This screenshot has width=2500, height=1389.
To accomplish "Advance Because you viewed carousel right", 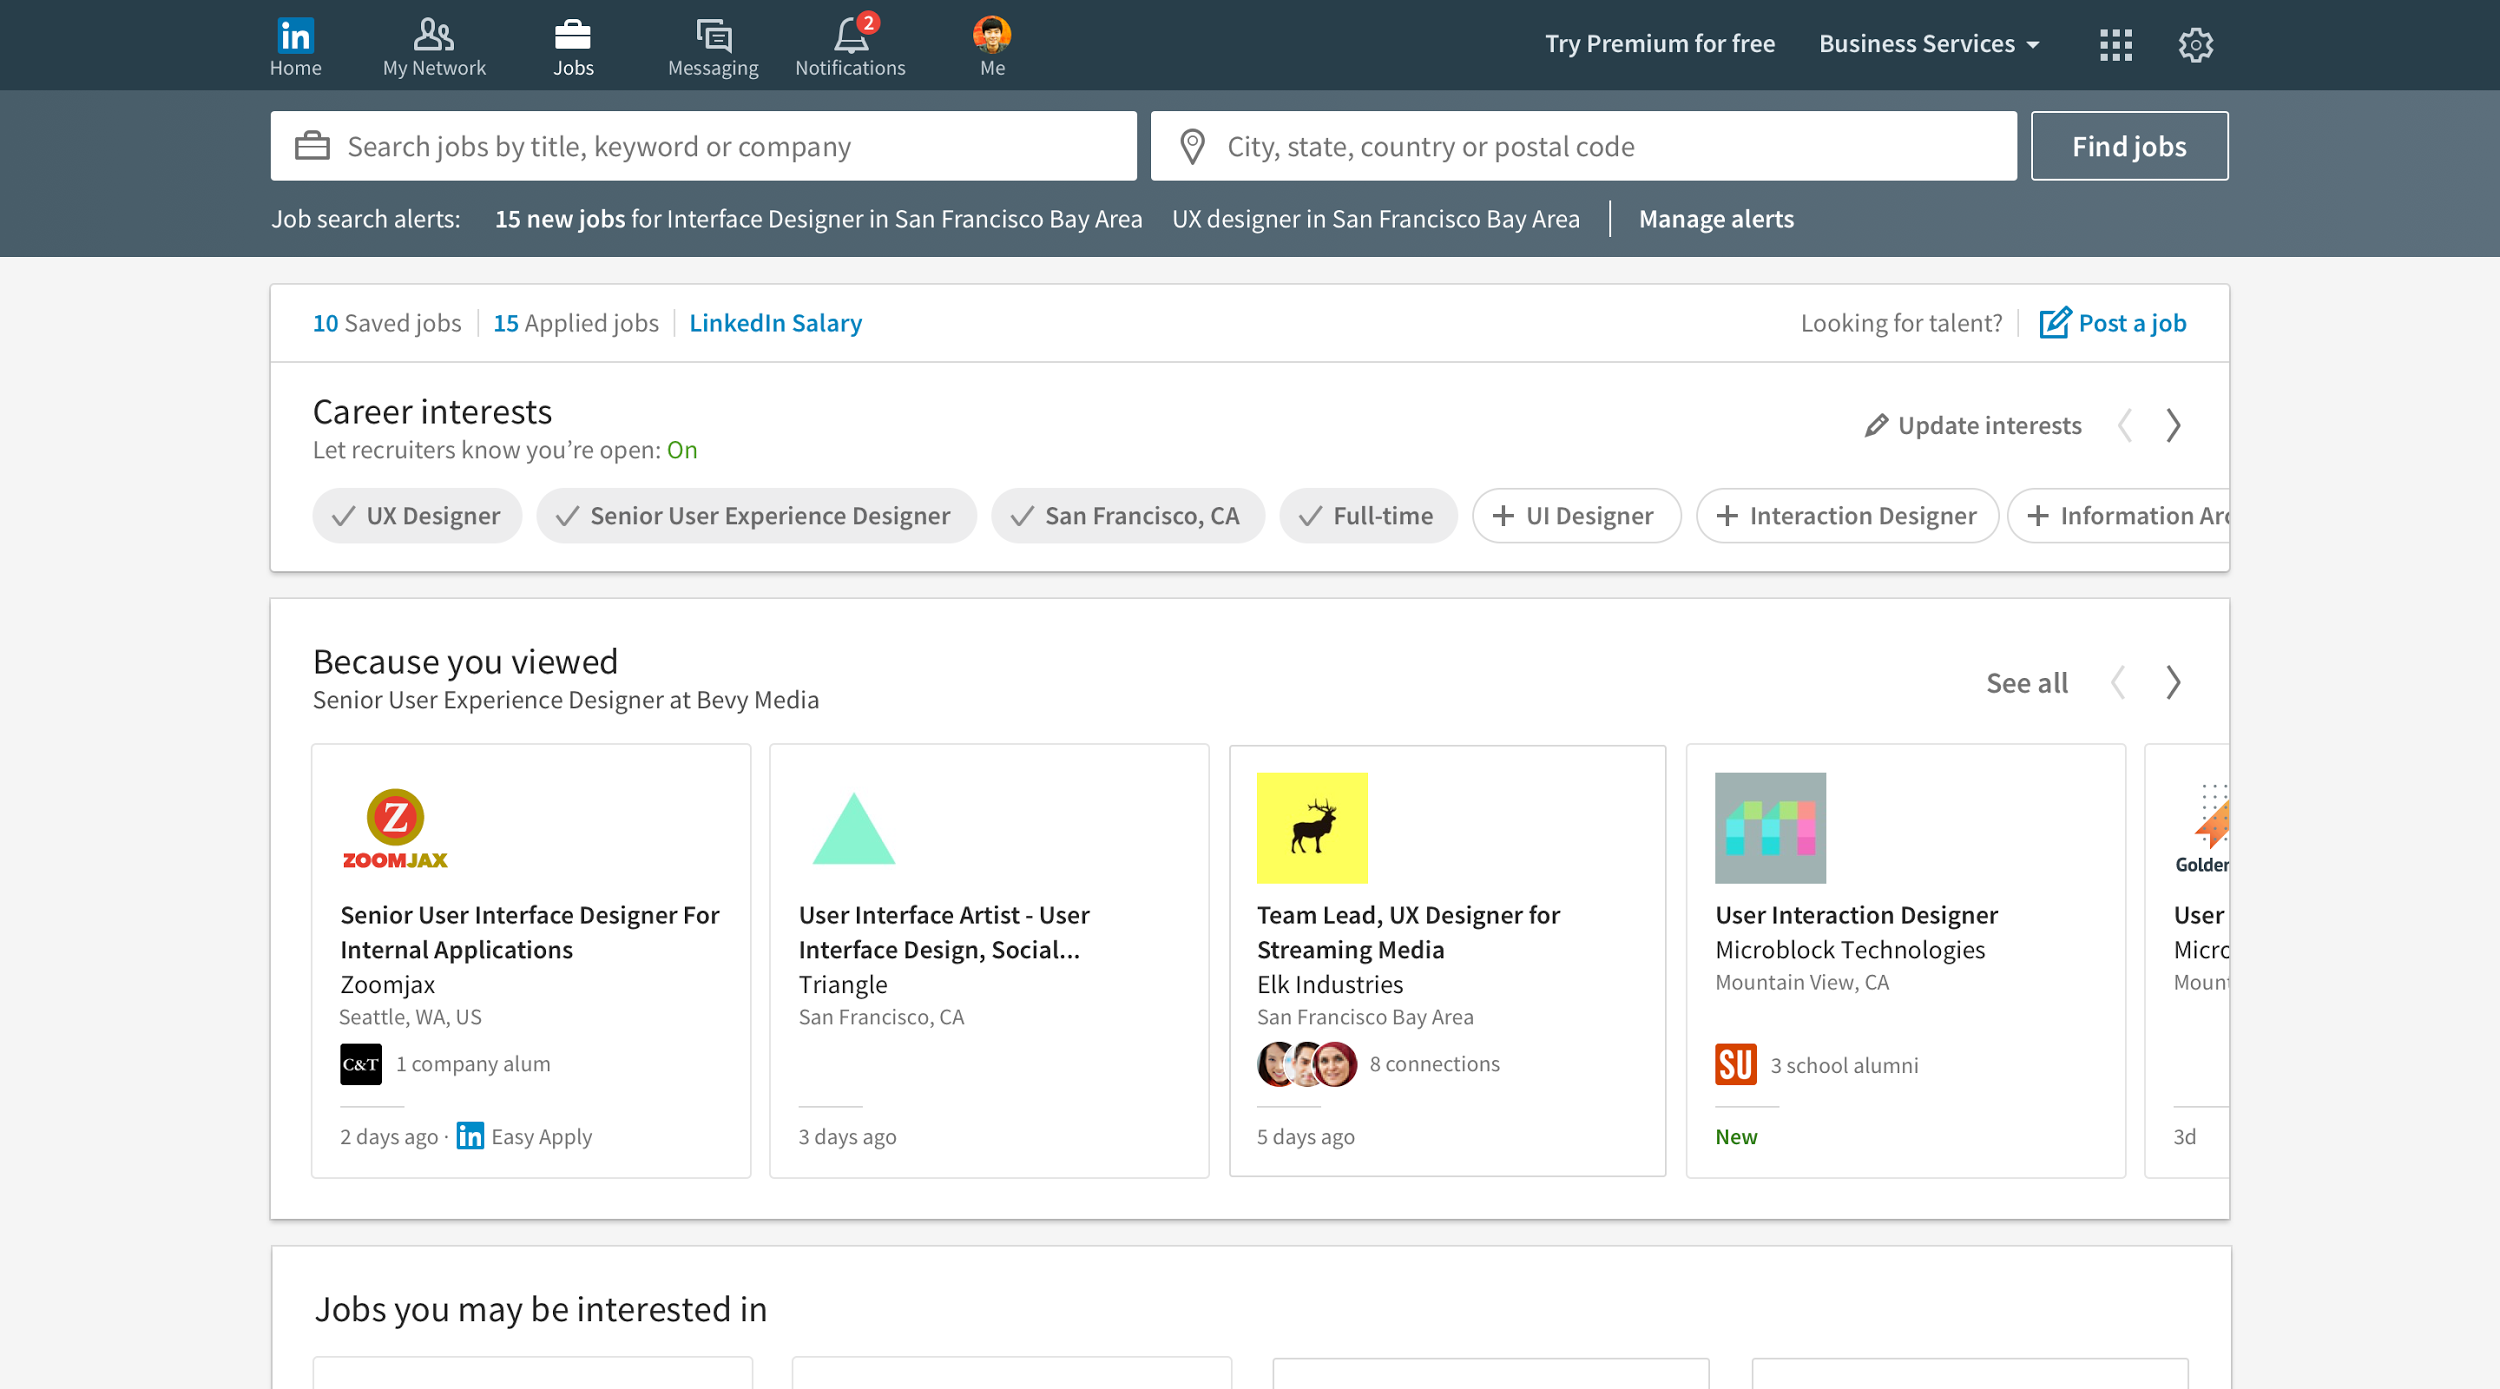I will 2173,683.
